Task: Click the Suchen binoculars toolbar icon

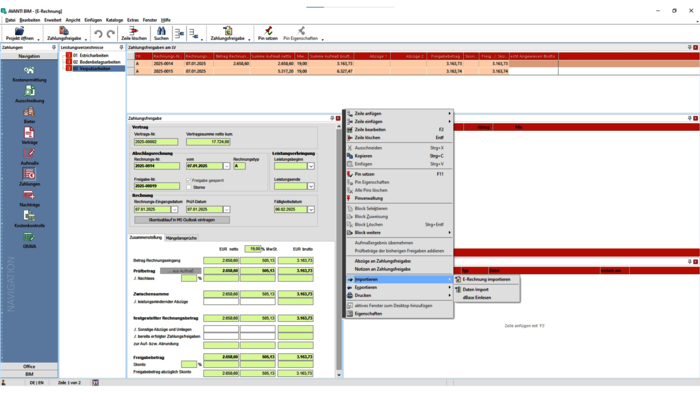Action: [161, 31]
